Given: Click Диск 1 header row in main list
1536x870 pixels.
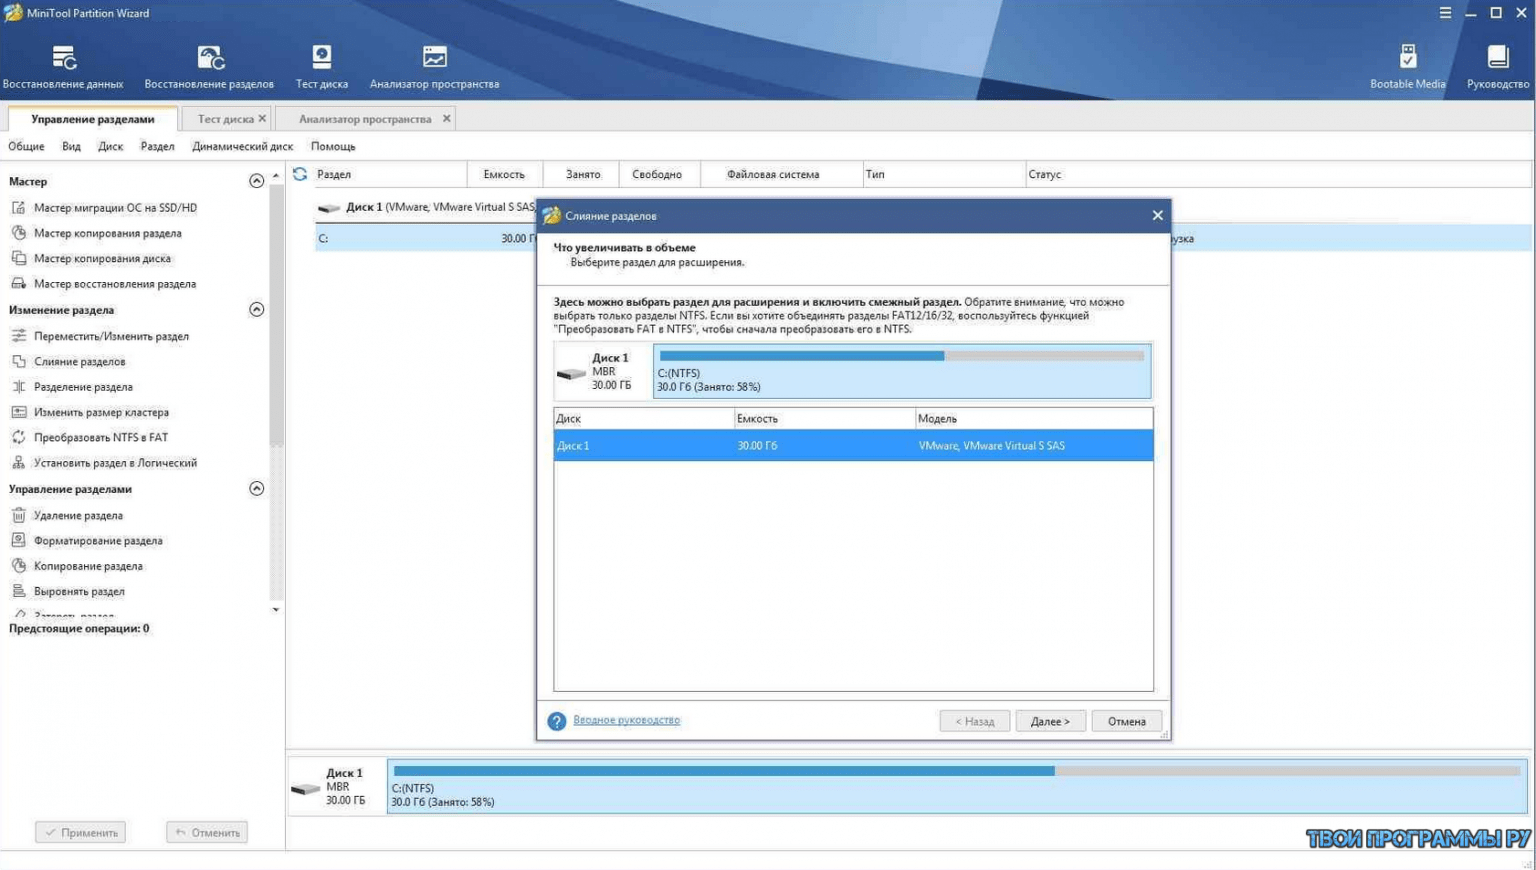Looking at the screenshot, I should pyautogui.click(x=426, y=207).
